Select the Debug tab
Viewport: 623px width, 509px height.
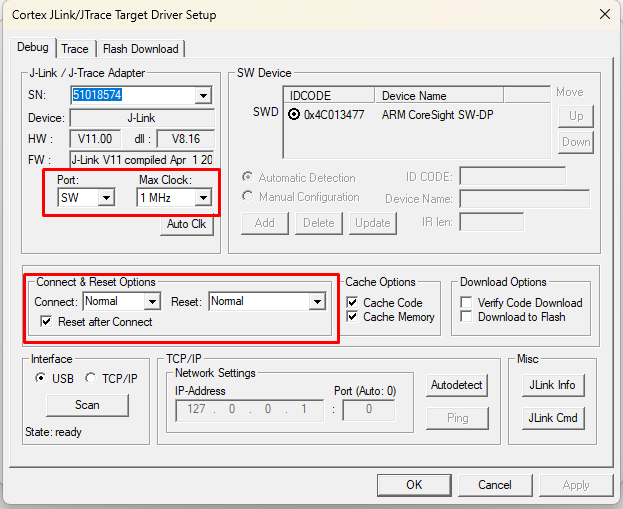point(33,47)
